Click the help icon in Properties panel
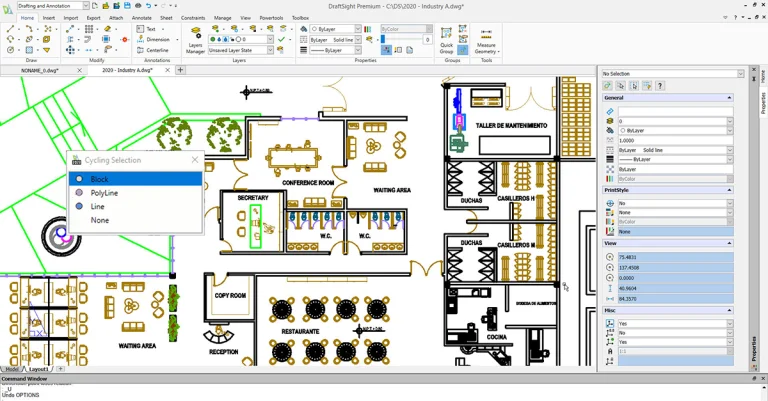 660,86
